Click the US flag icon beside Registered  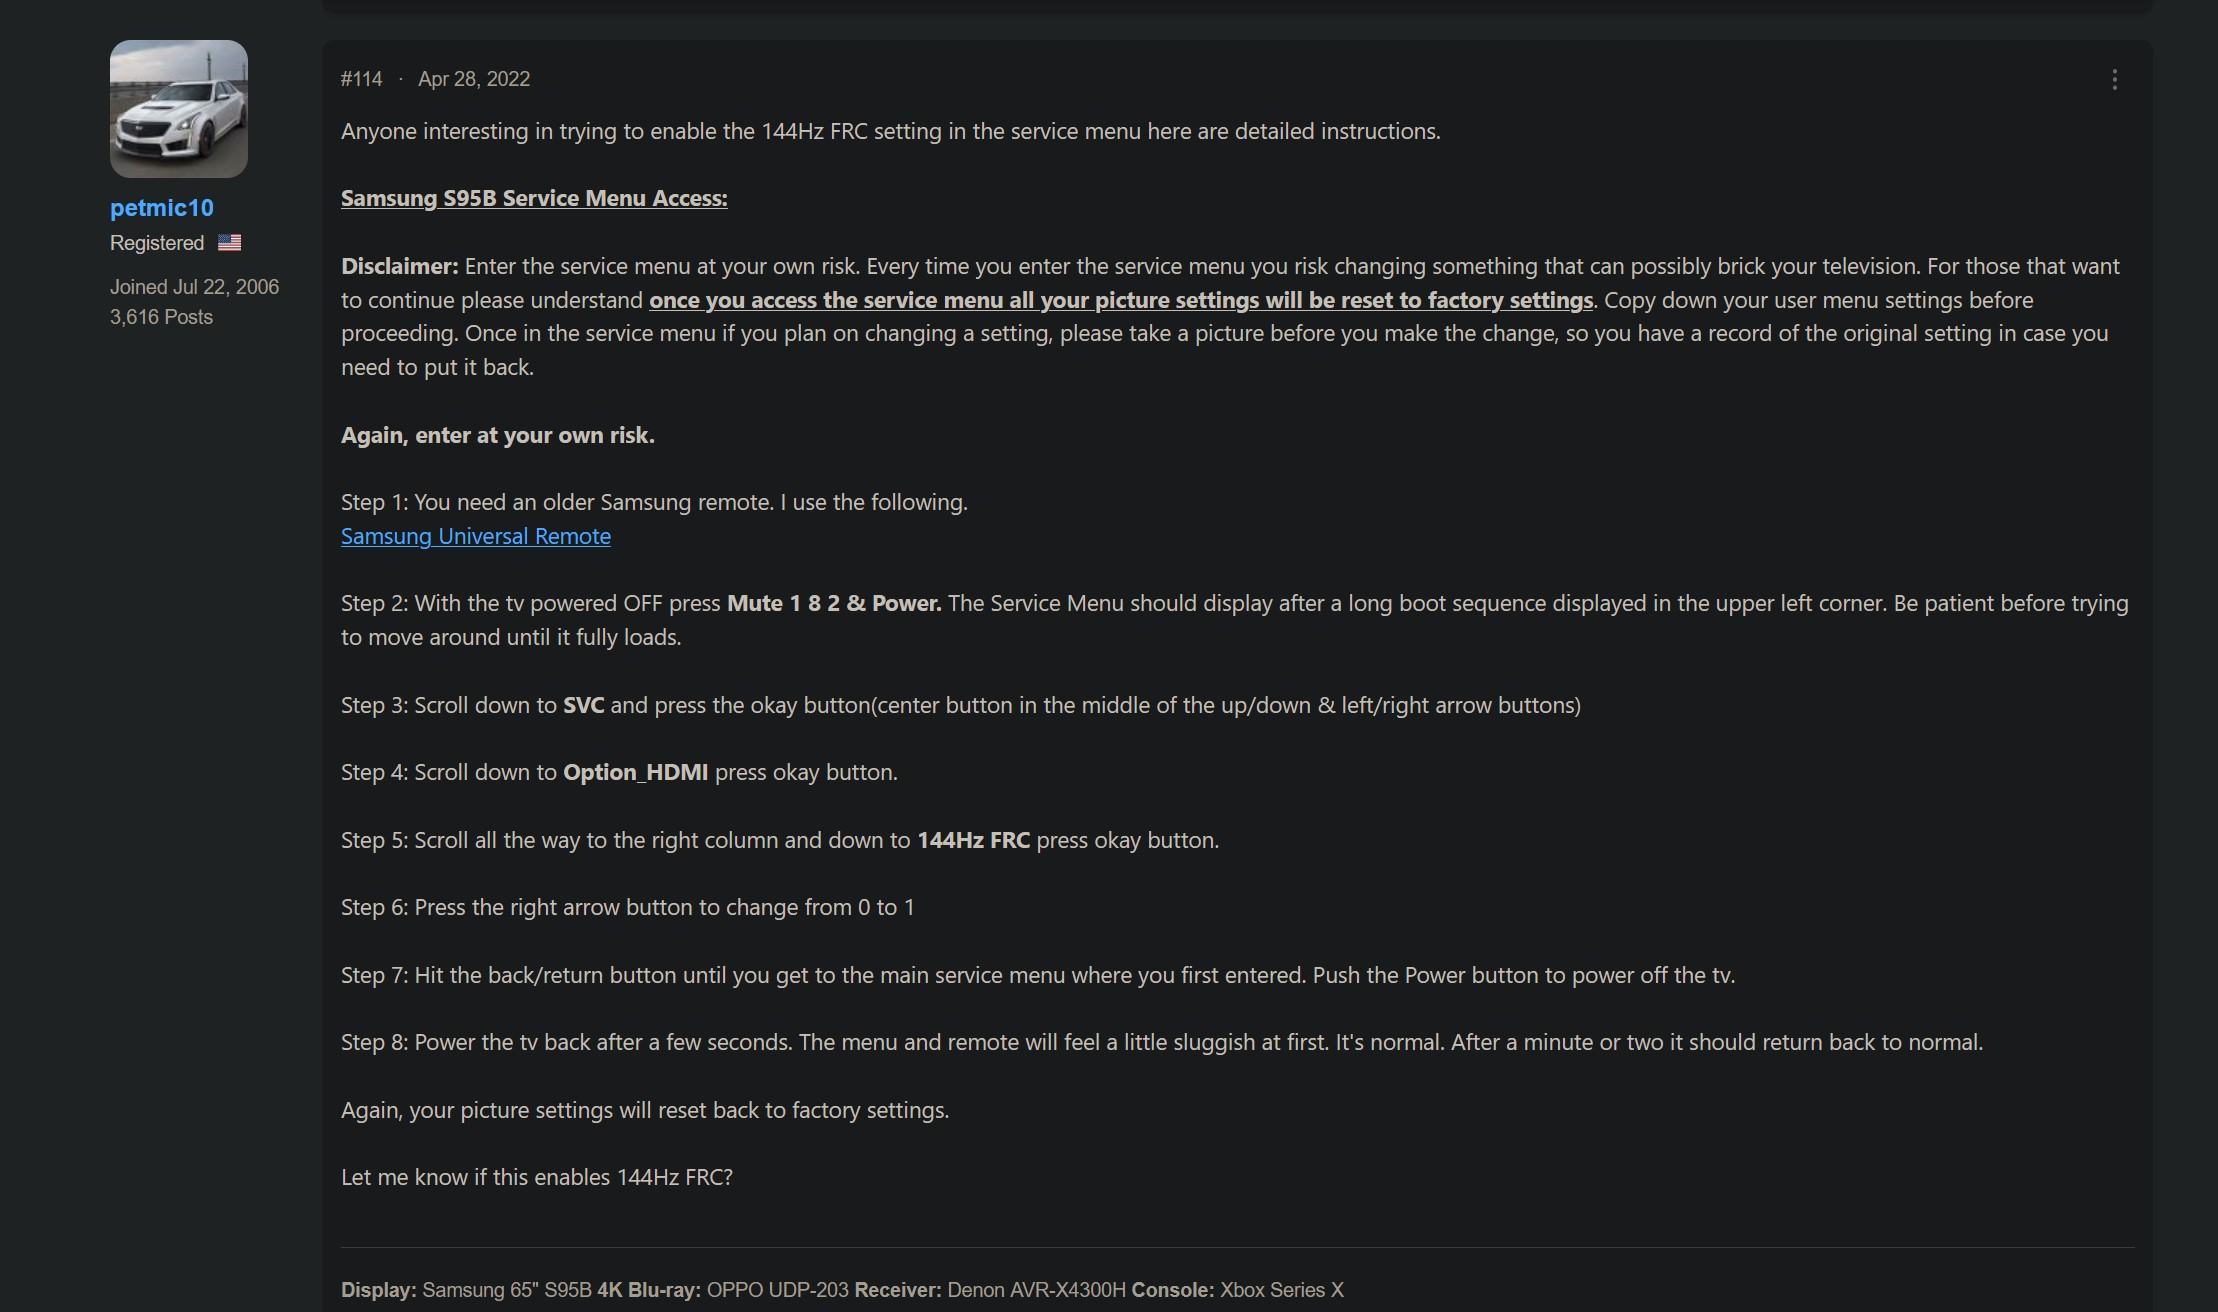tap(229, 242)
